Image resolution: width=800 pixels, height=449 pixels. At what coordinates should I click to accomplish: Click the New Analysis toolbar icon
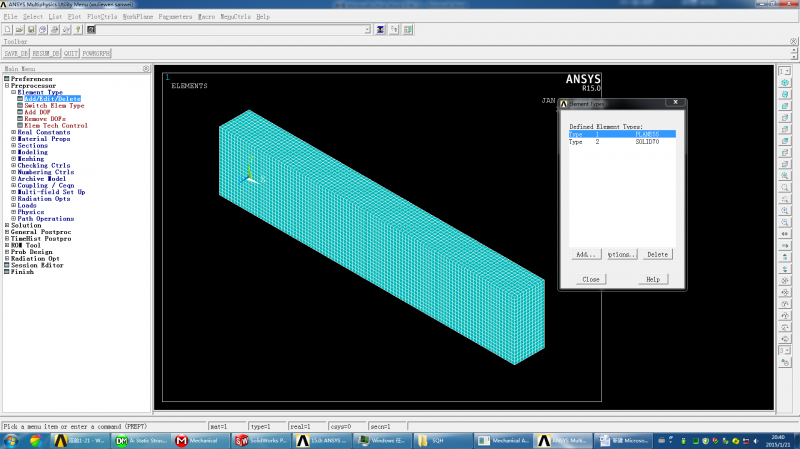6,30
